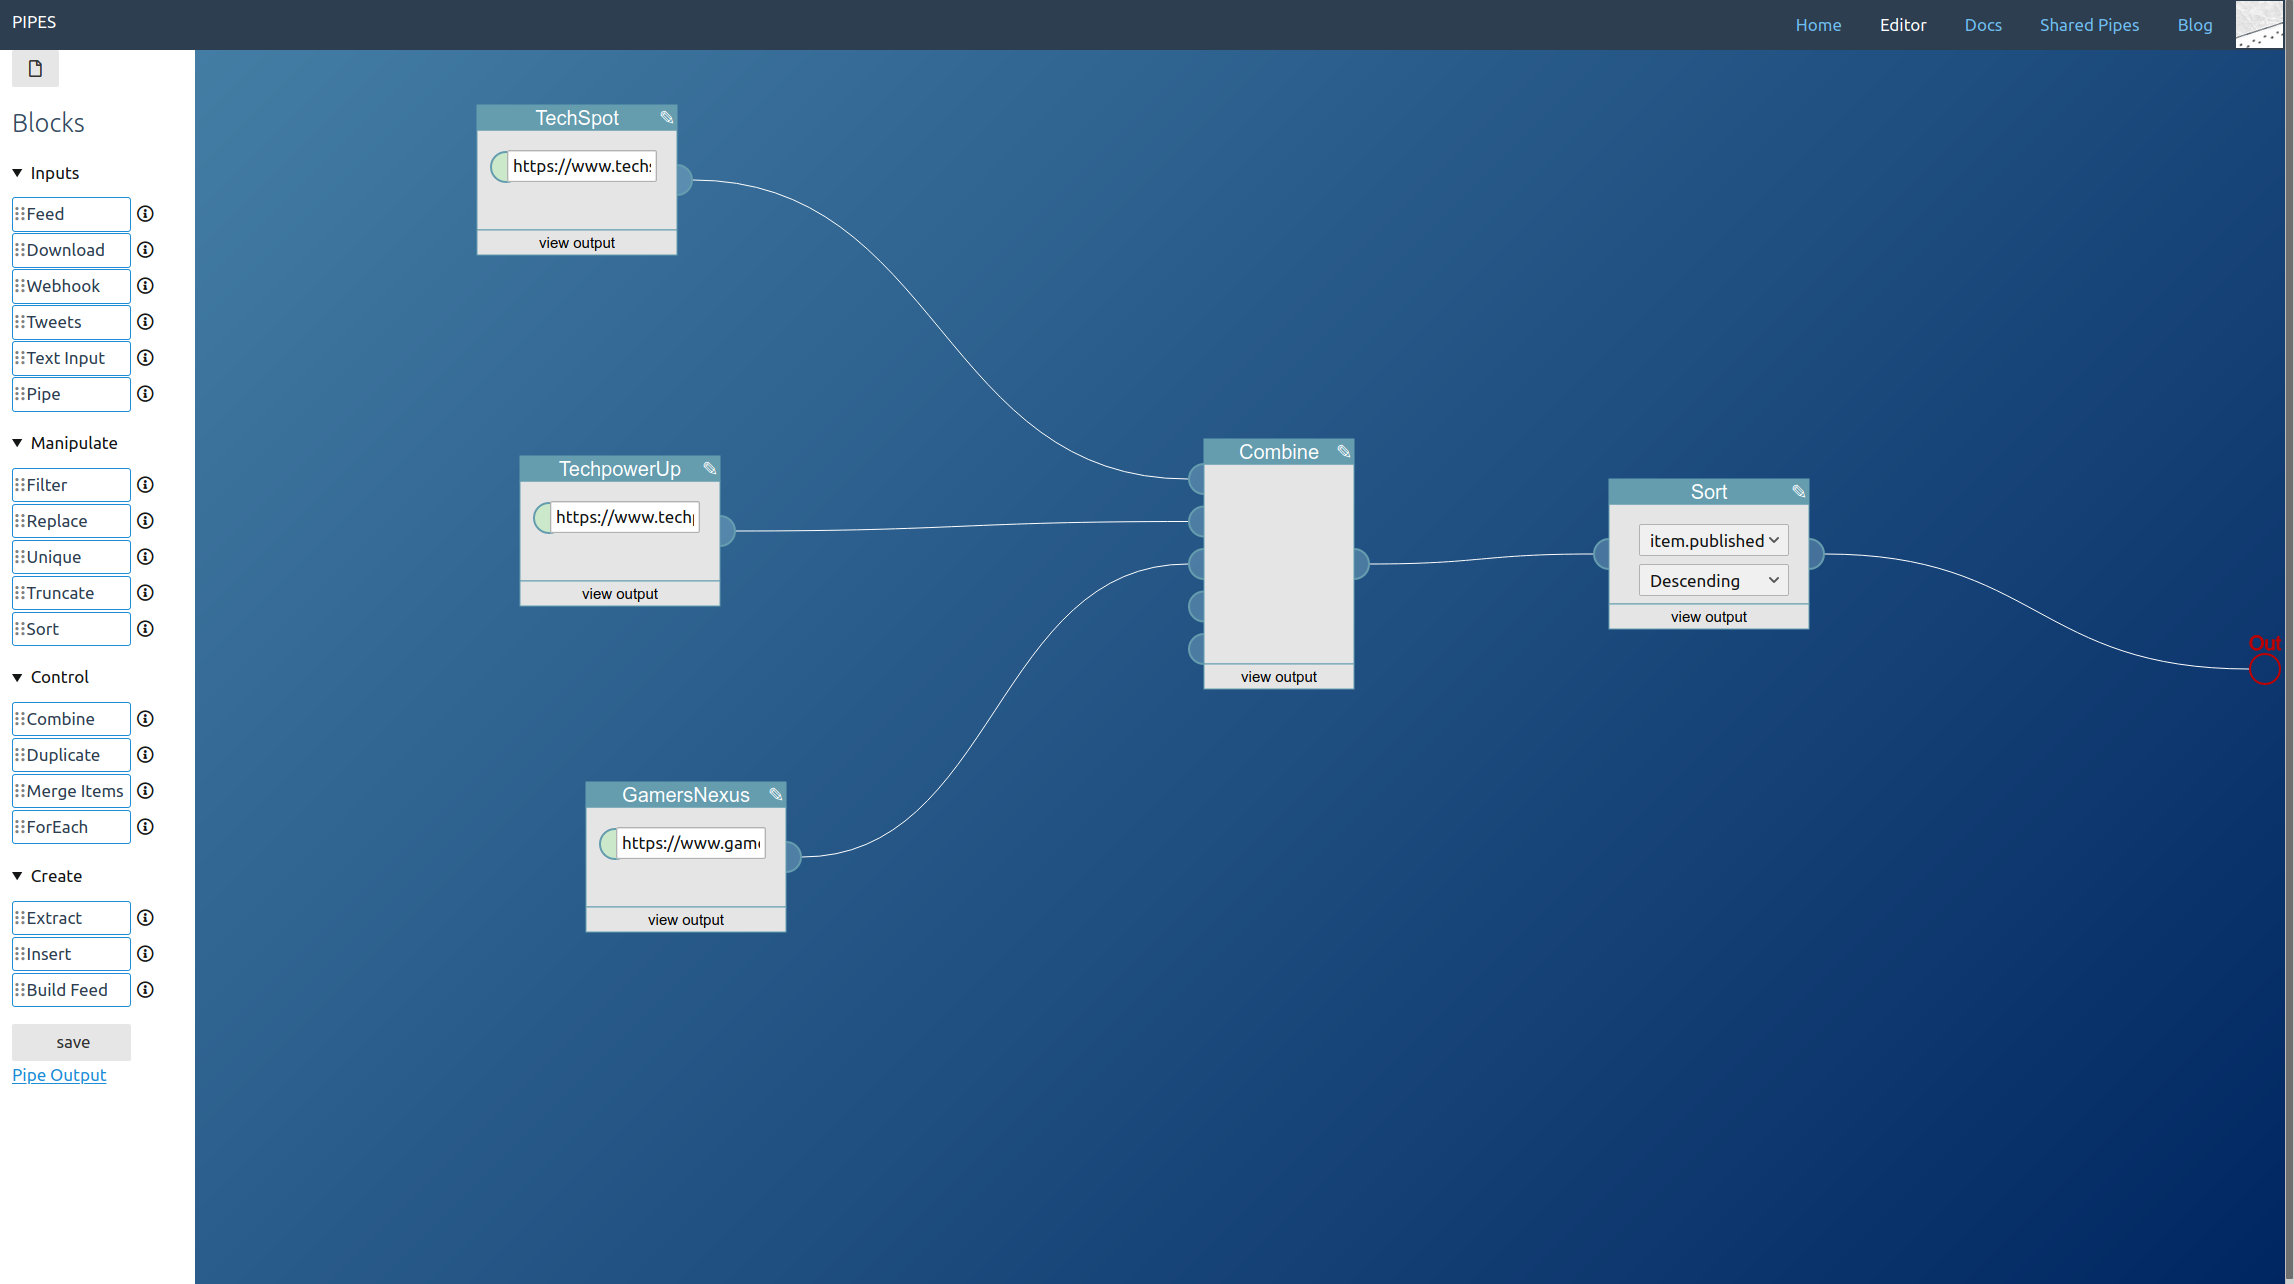
Task: Open info icon next to Feed block
Action: click(145, 214)
